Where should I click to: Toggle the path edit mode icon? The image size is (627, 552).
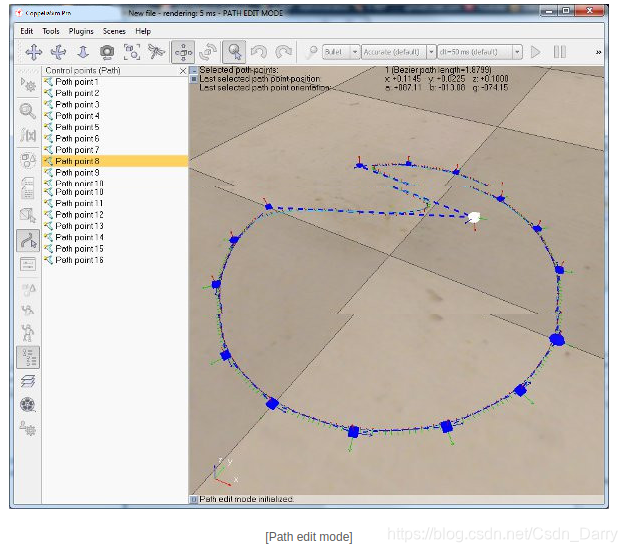click(28, 240)
